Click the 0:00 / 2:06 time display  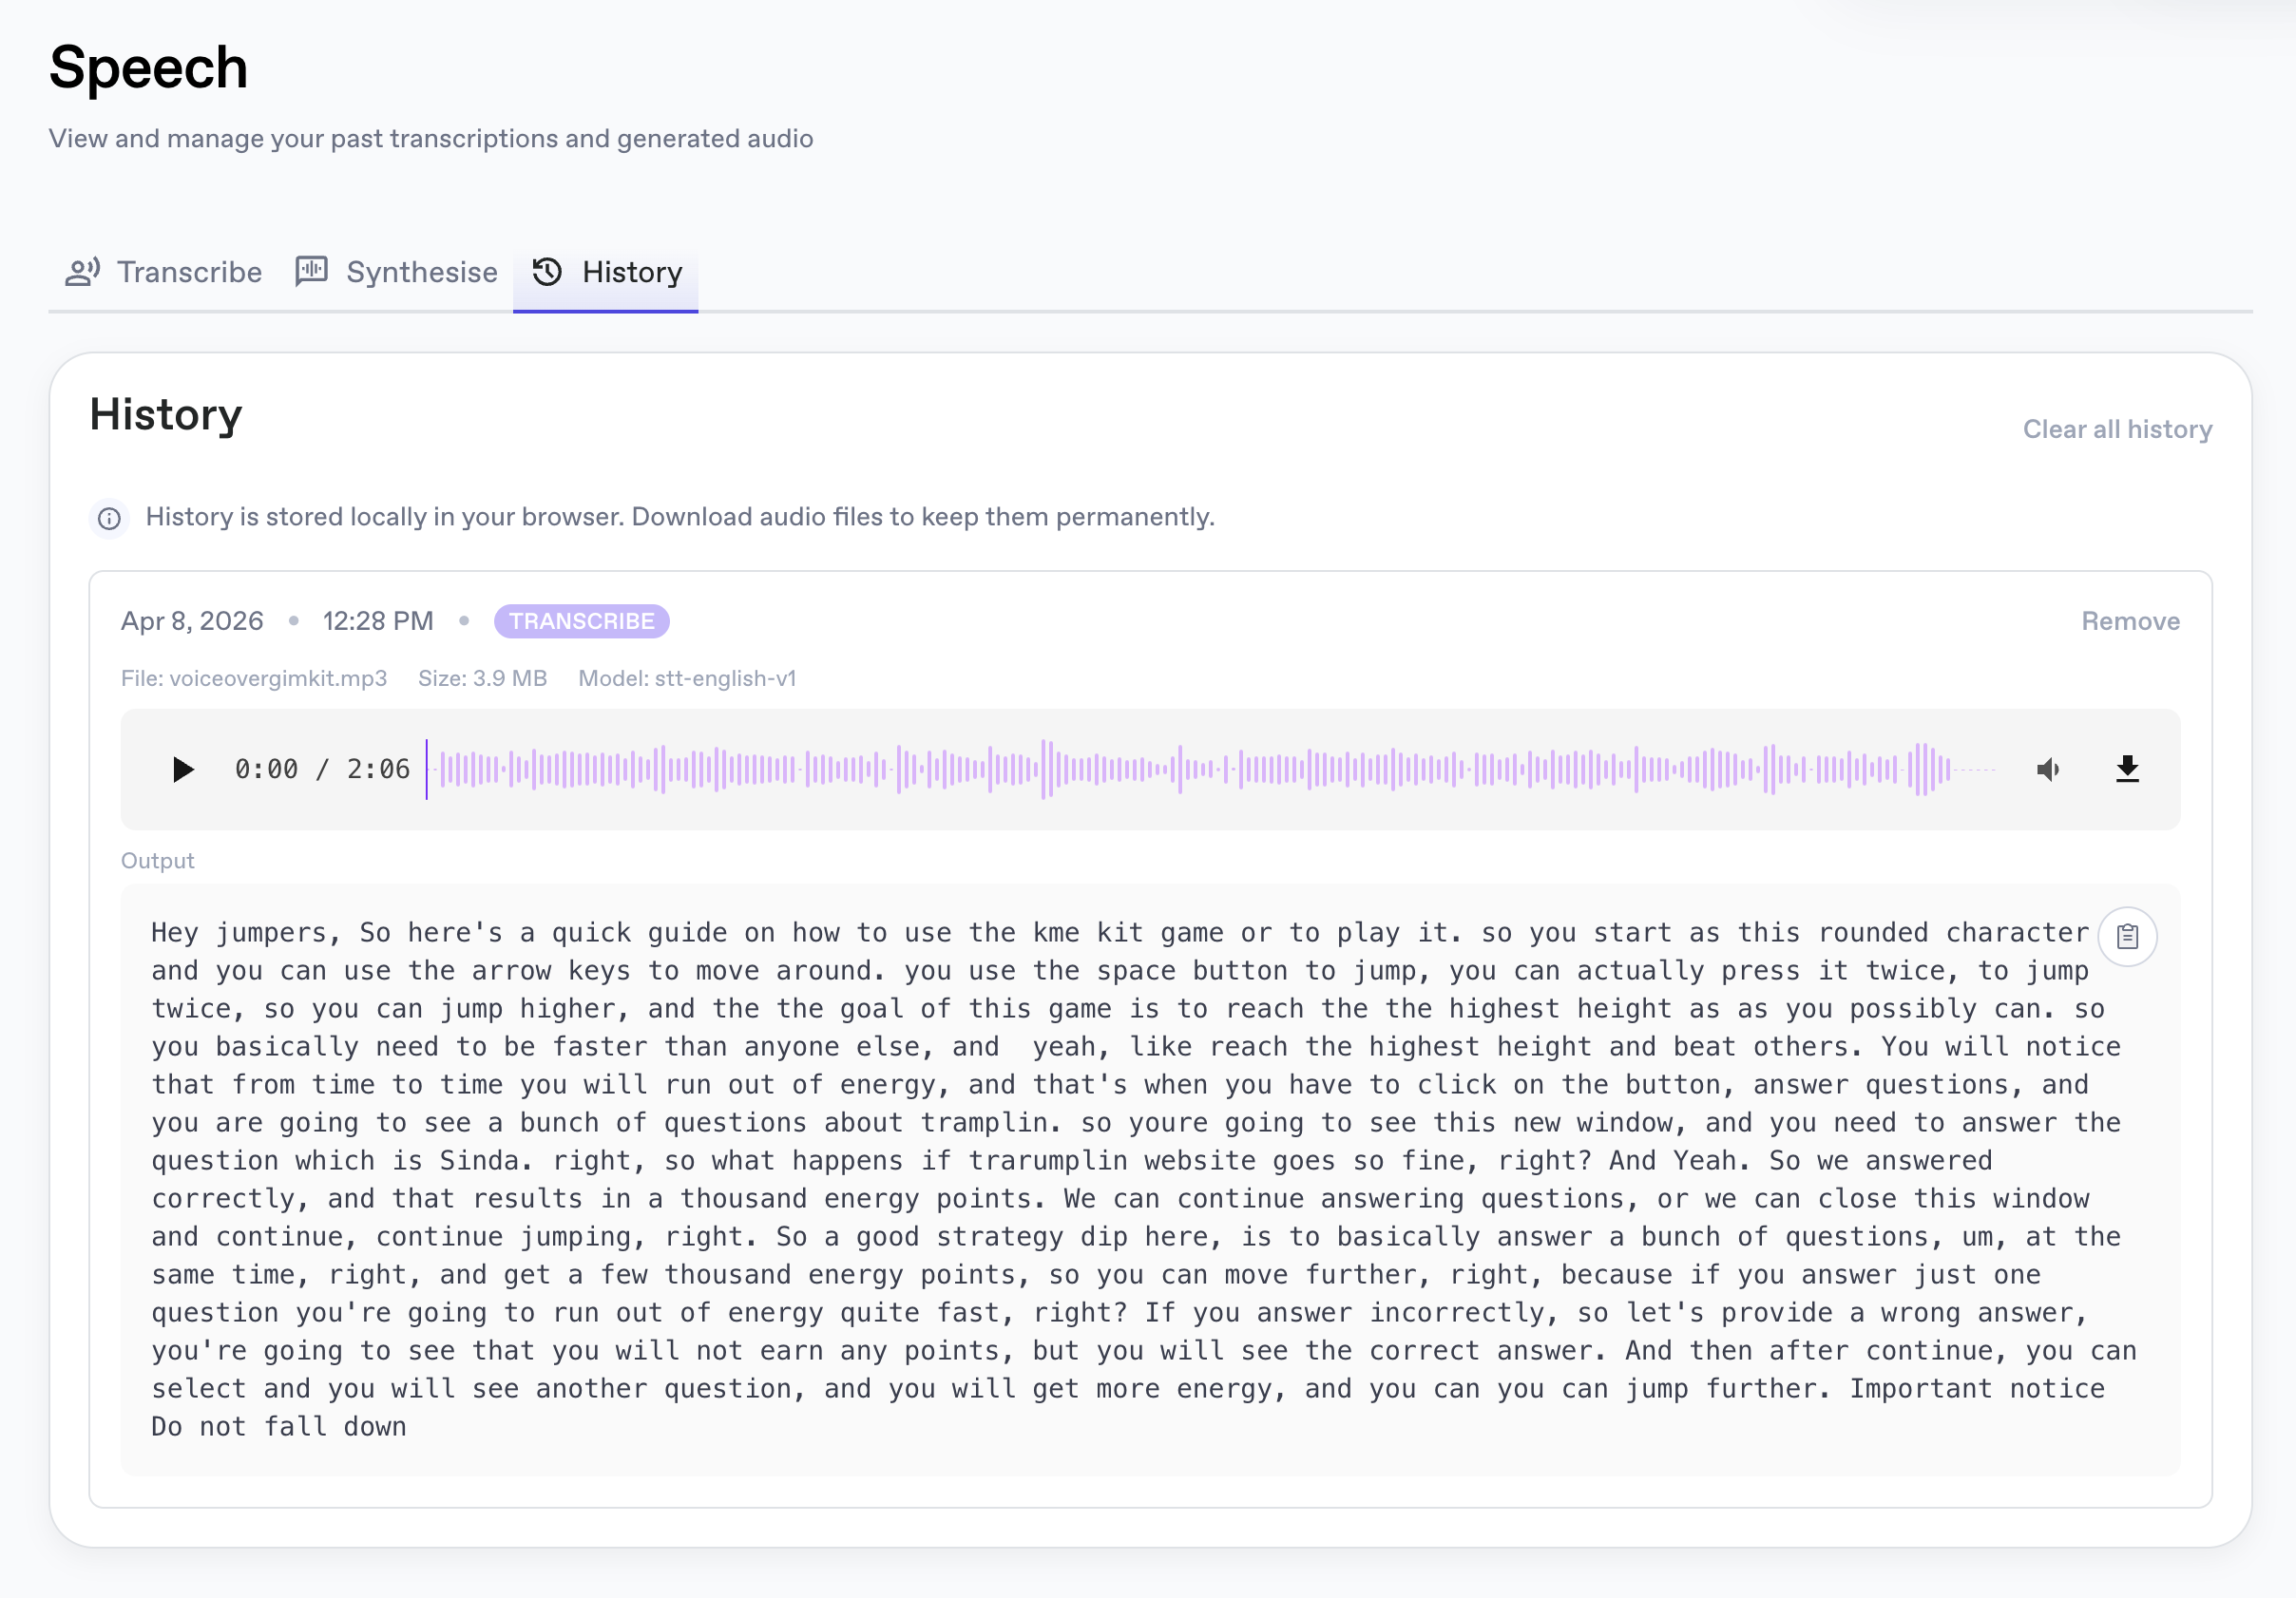[x=322, y=769]
